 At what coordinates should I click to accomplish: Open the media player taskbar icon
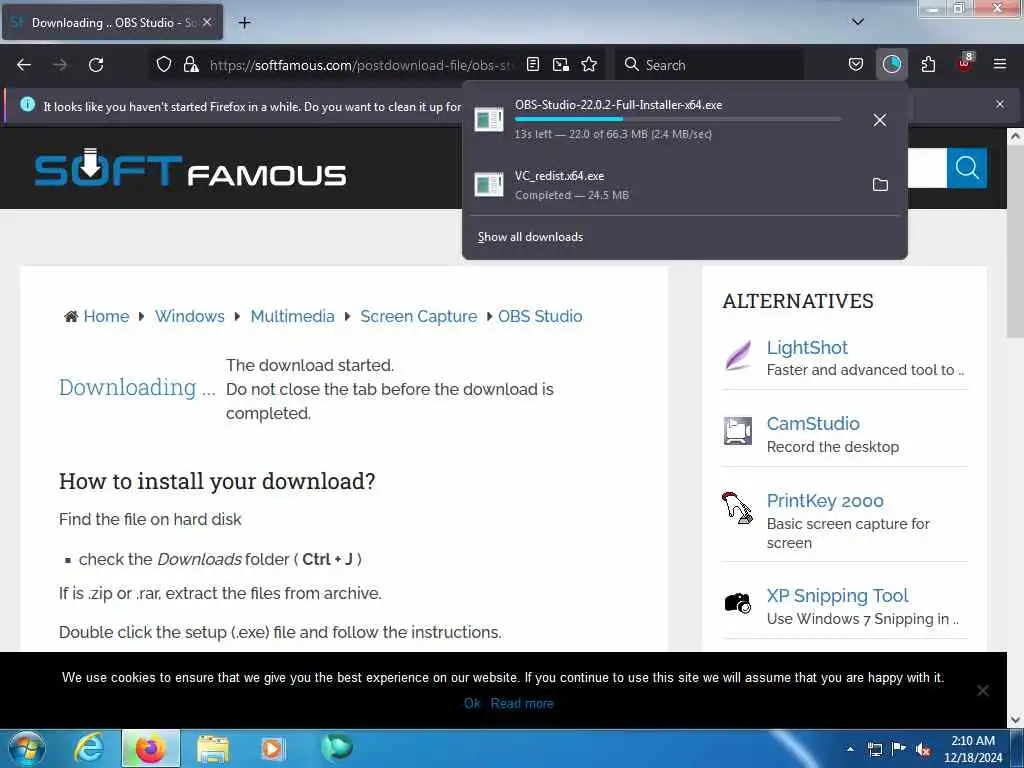[273, 748]
